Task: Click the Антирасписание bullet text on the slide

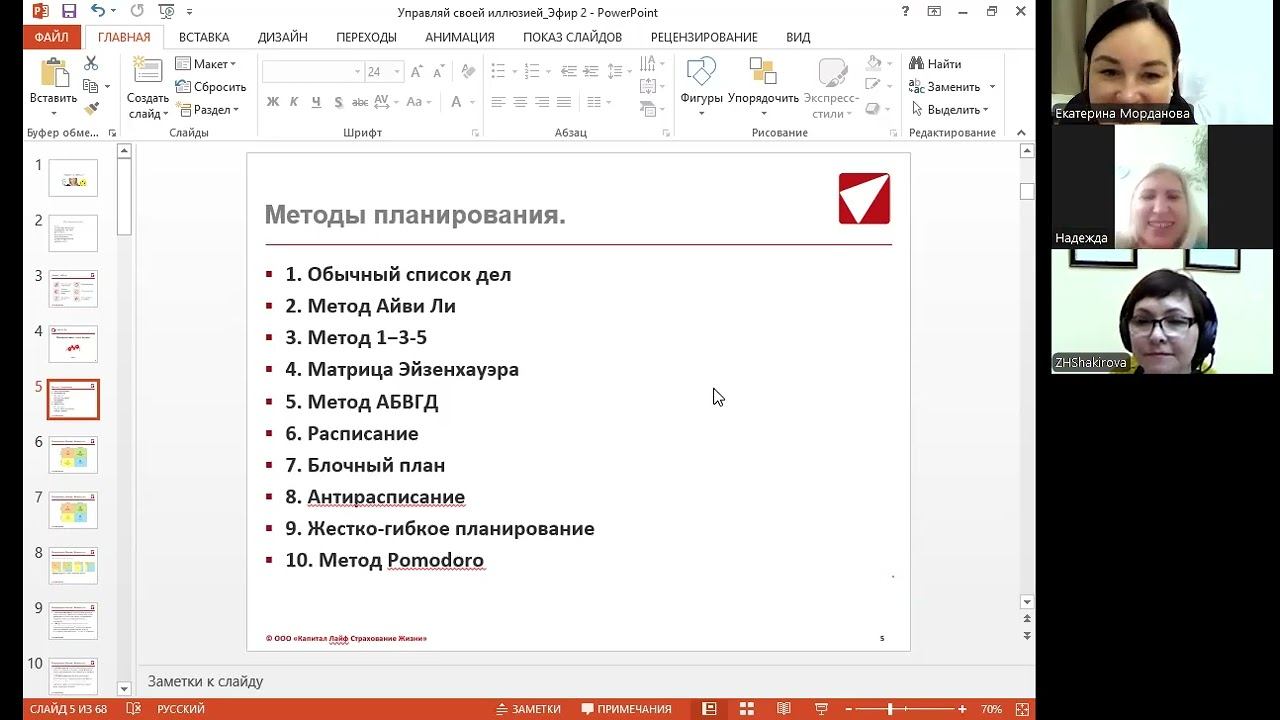Action: tap(386, 497)
